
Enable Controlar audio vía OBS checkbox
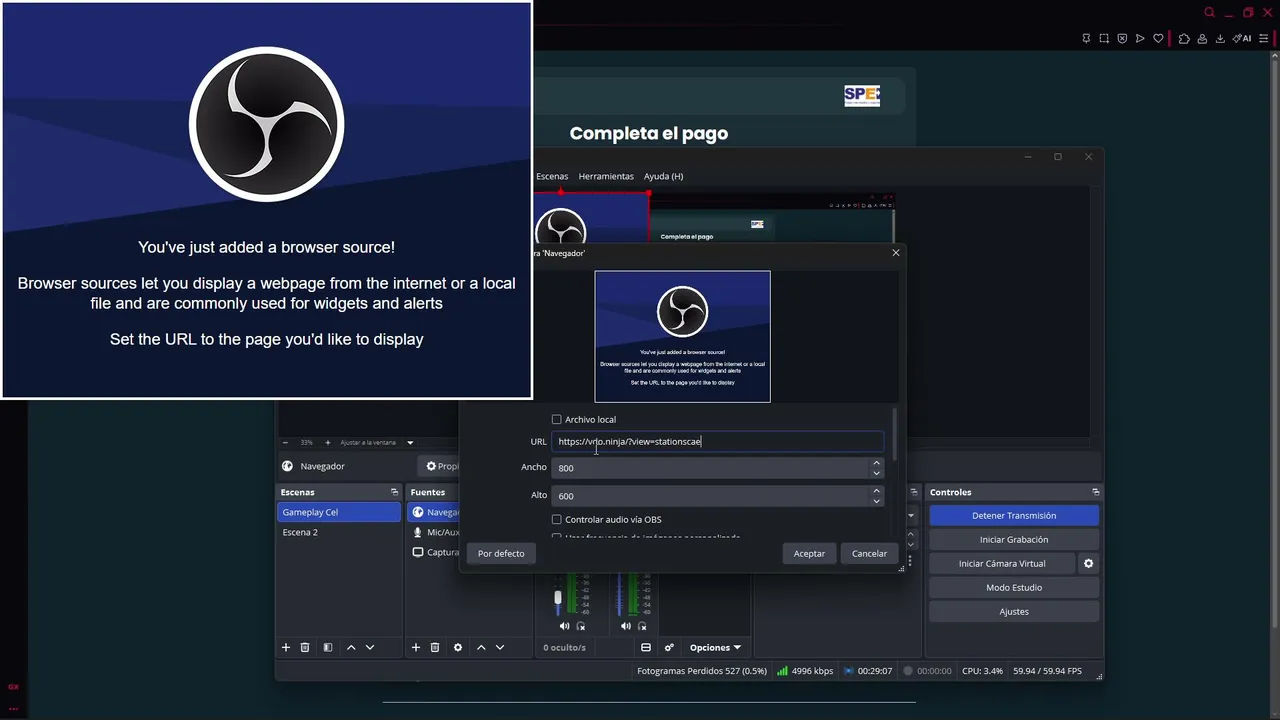[x=557, y=520]
